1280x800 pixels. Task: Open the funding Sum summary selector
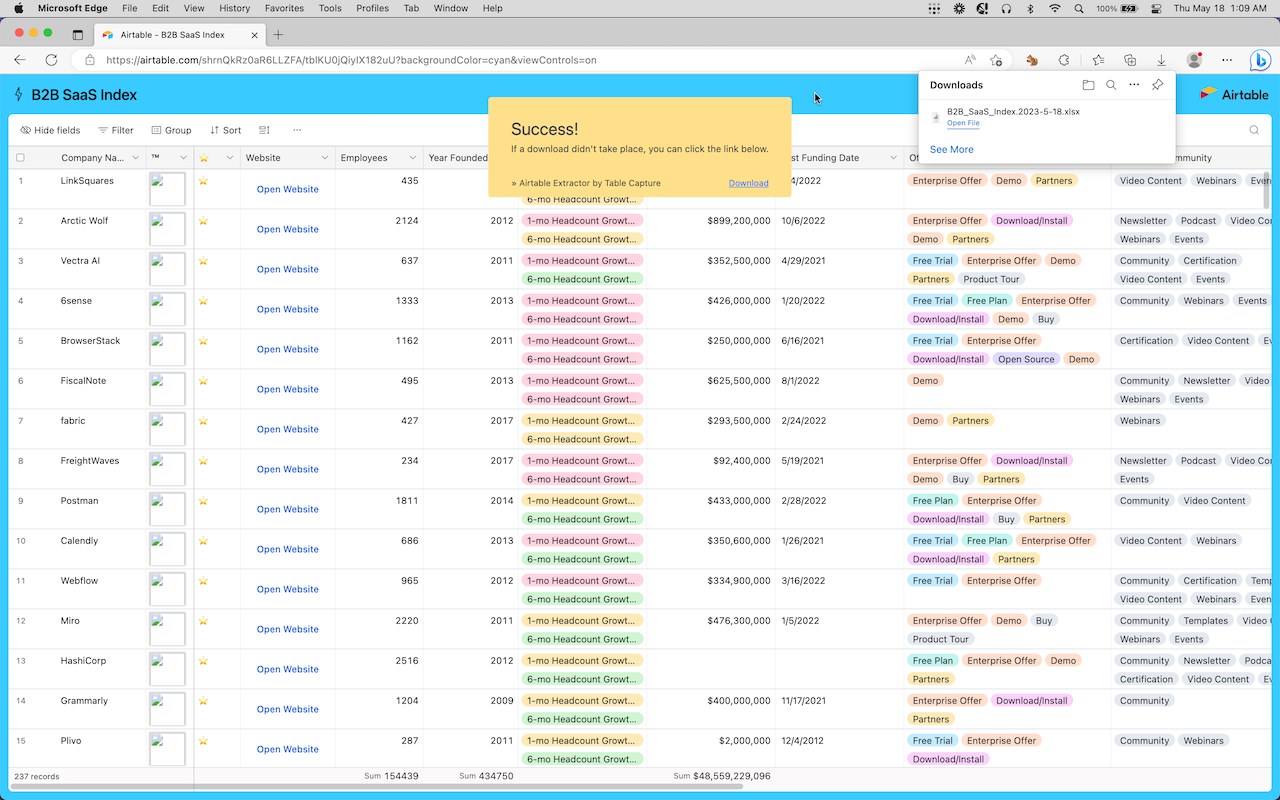pos(722,776)
